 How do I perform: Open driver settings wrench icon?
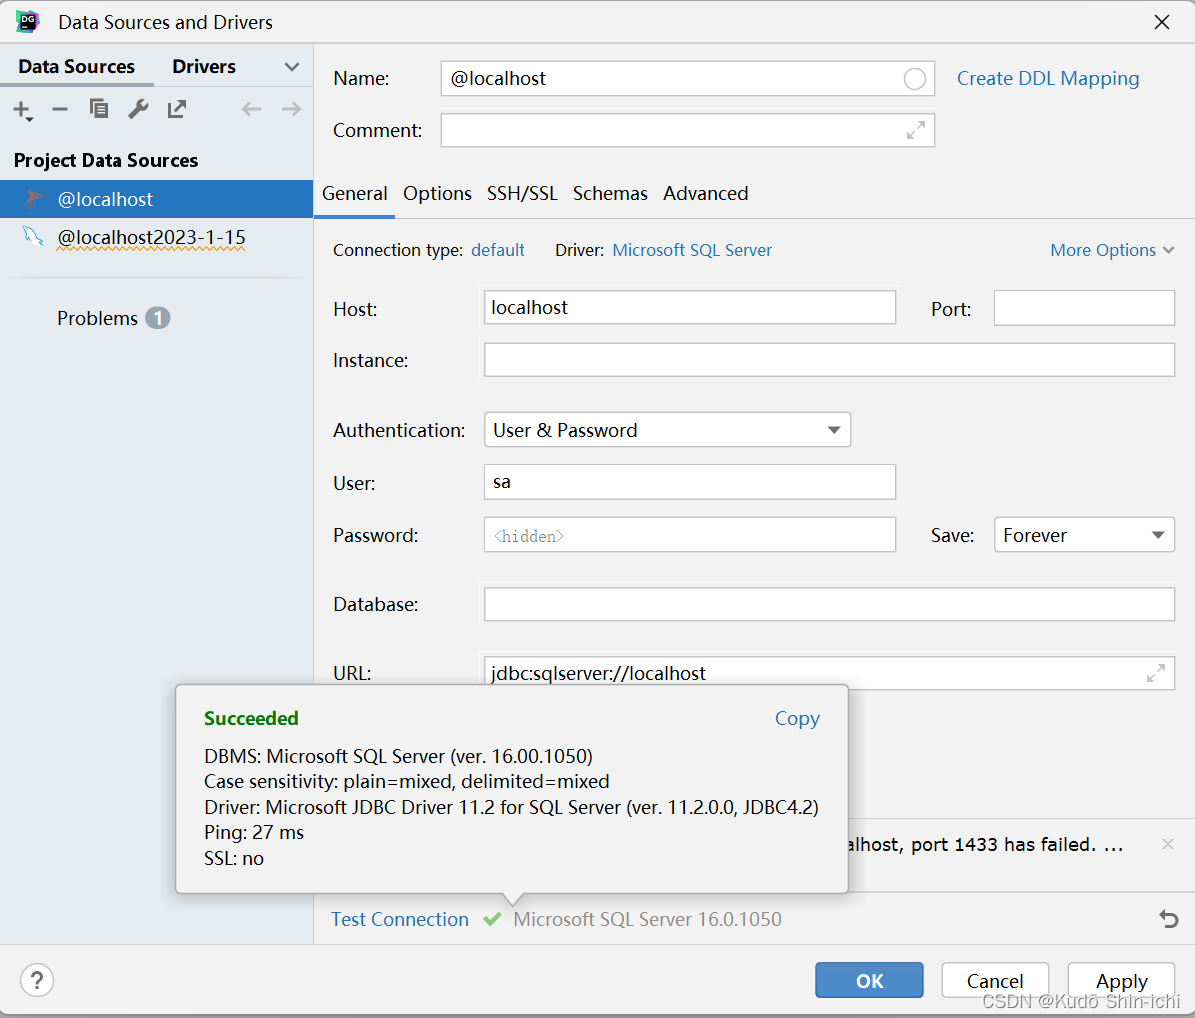click(x=138, y=109)
